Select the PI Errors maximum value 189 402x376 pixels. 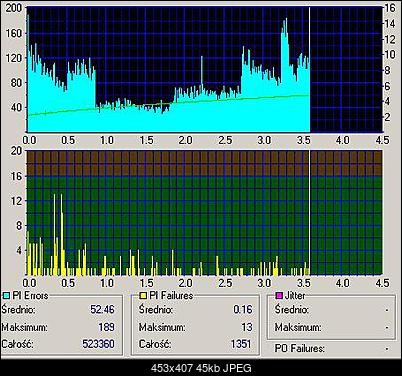[106, 327]
